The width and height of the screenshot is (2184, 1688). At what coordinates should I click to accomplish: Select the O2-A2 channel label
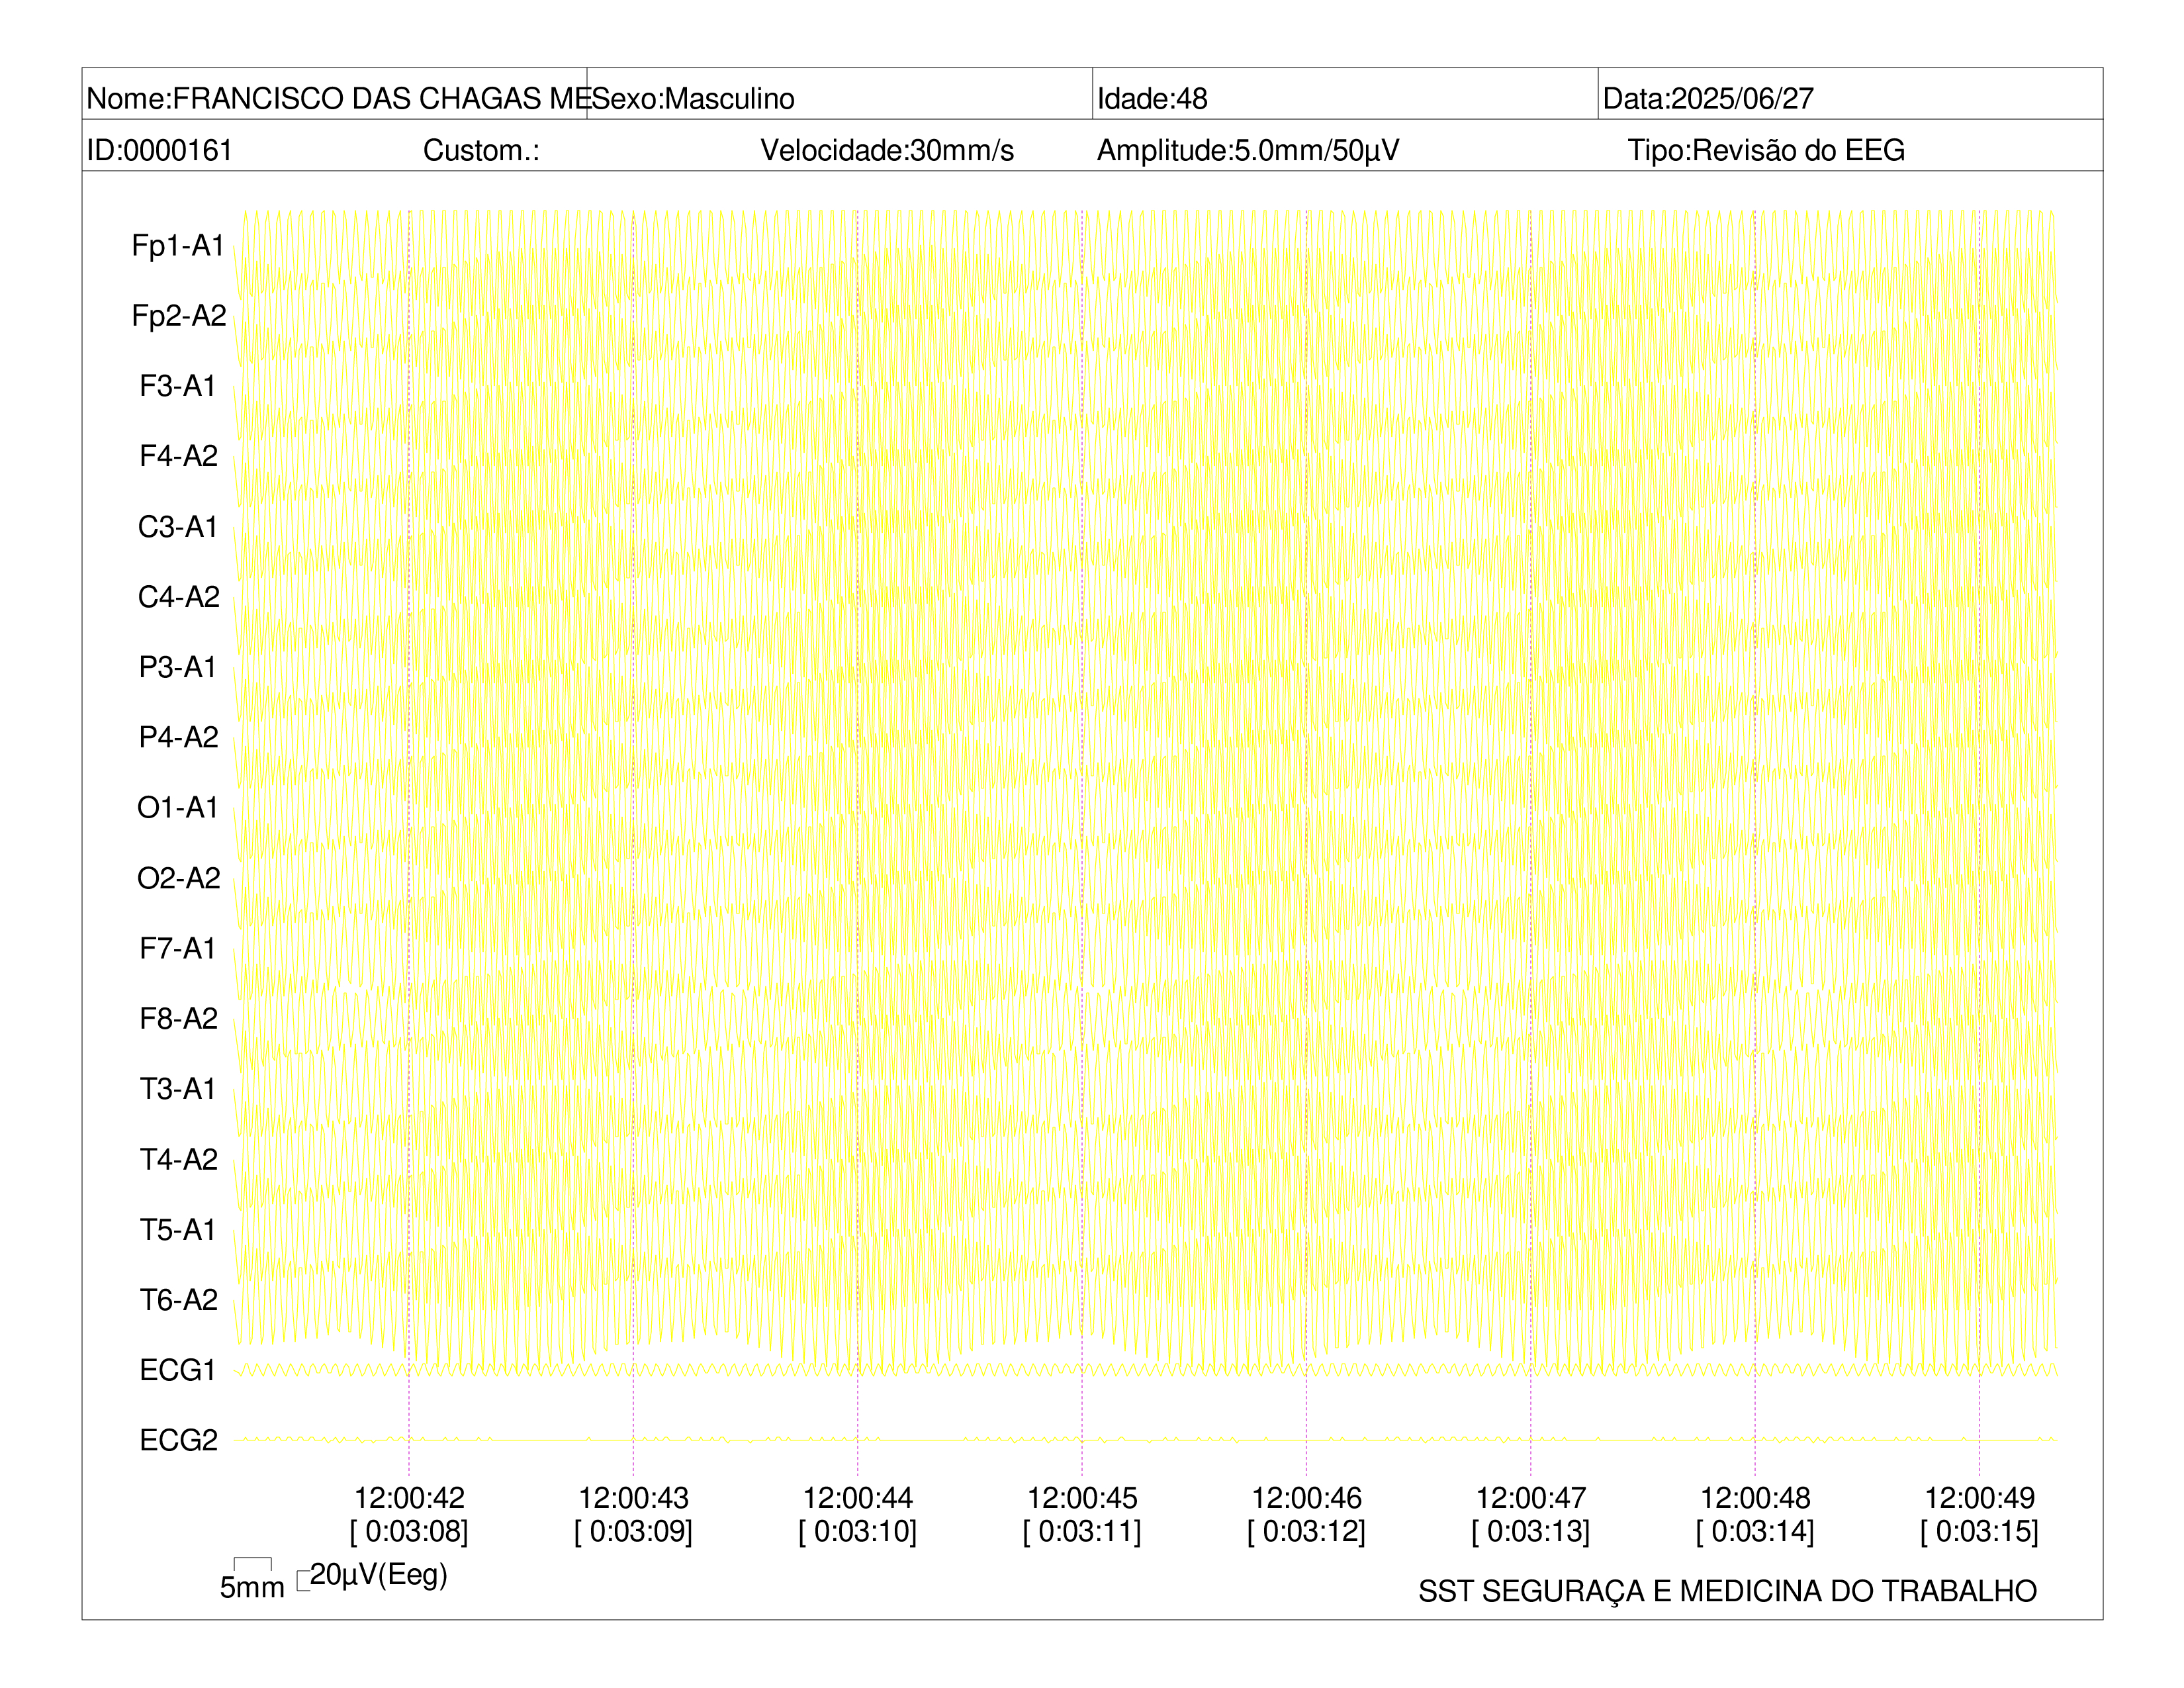pos(179,878)
